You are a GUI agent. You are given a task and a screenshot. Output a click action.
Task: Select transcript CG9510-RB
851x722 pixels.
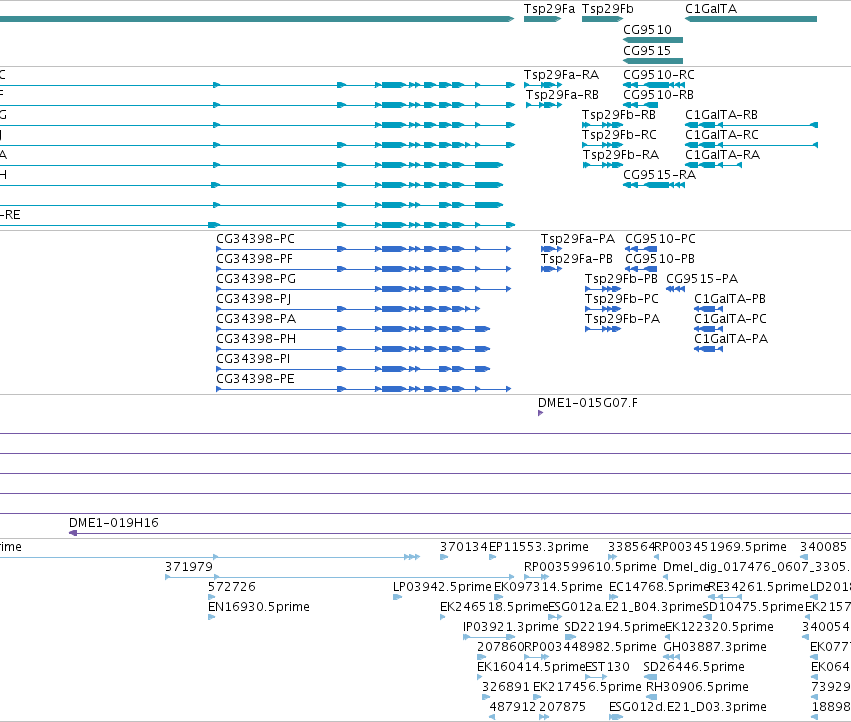[x=658, y=95]
